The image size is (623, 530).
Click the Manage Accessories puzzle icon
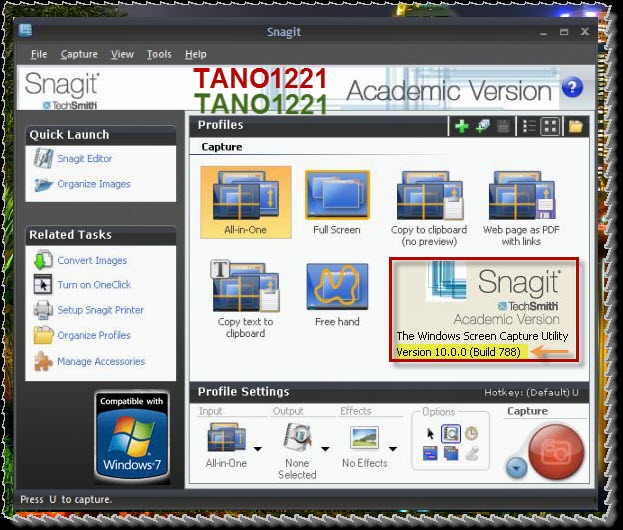43,361
